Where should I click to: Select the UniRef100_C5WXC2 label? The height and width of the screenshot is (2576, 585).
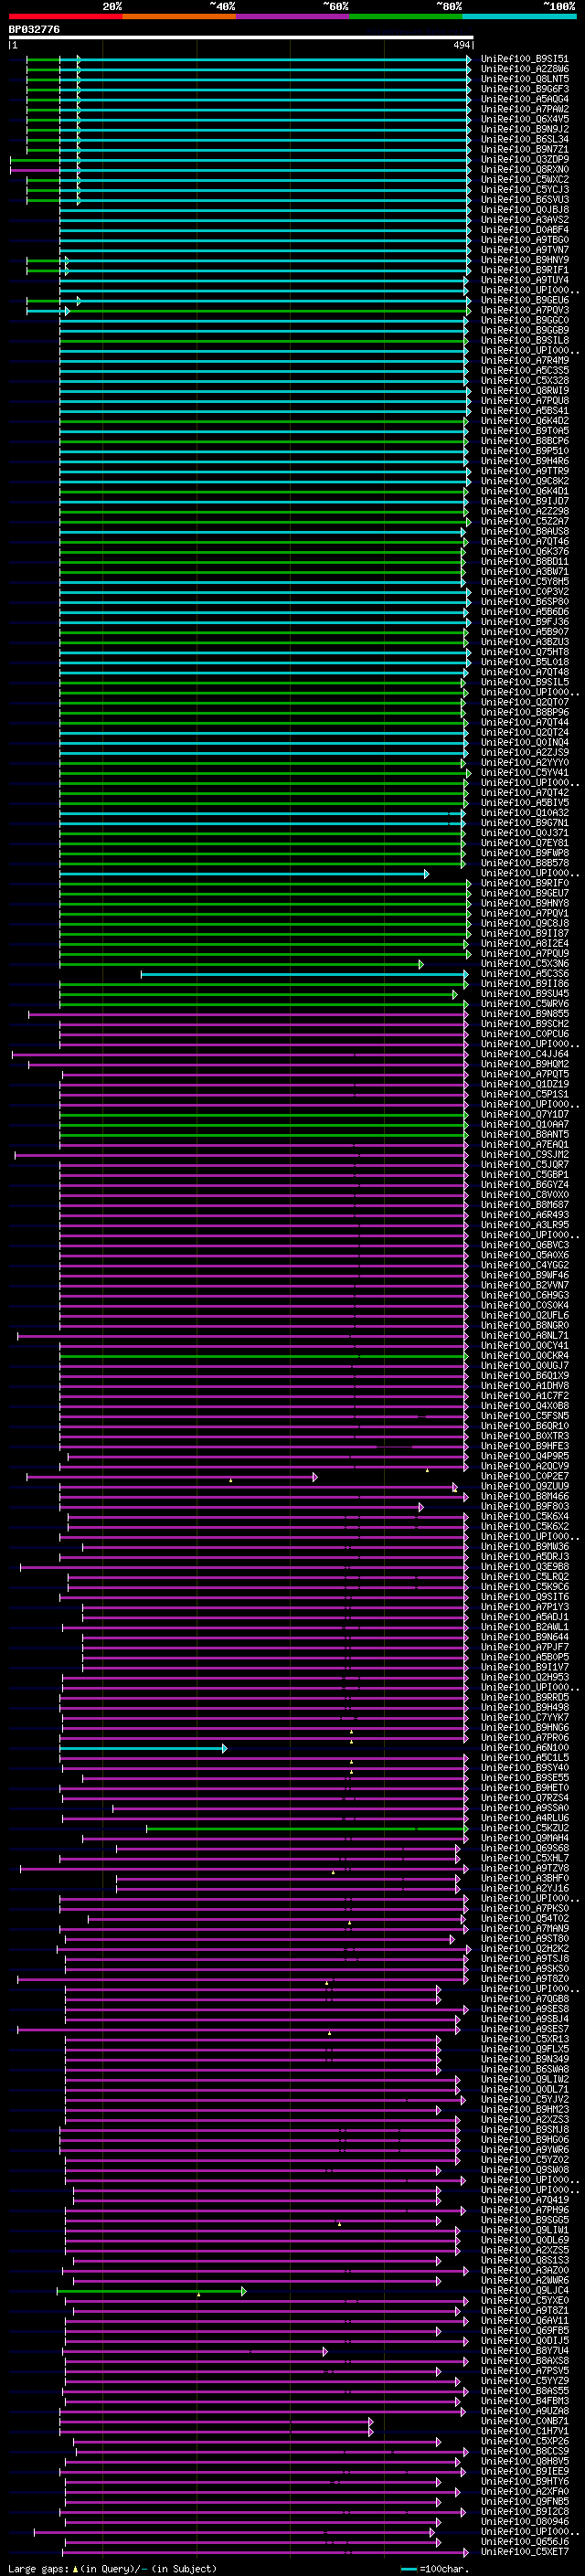click(525, 179)
